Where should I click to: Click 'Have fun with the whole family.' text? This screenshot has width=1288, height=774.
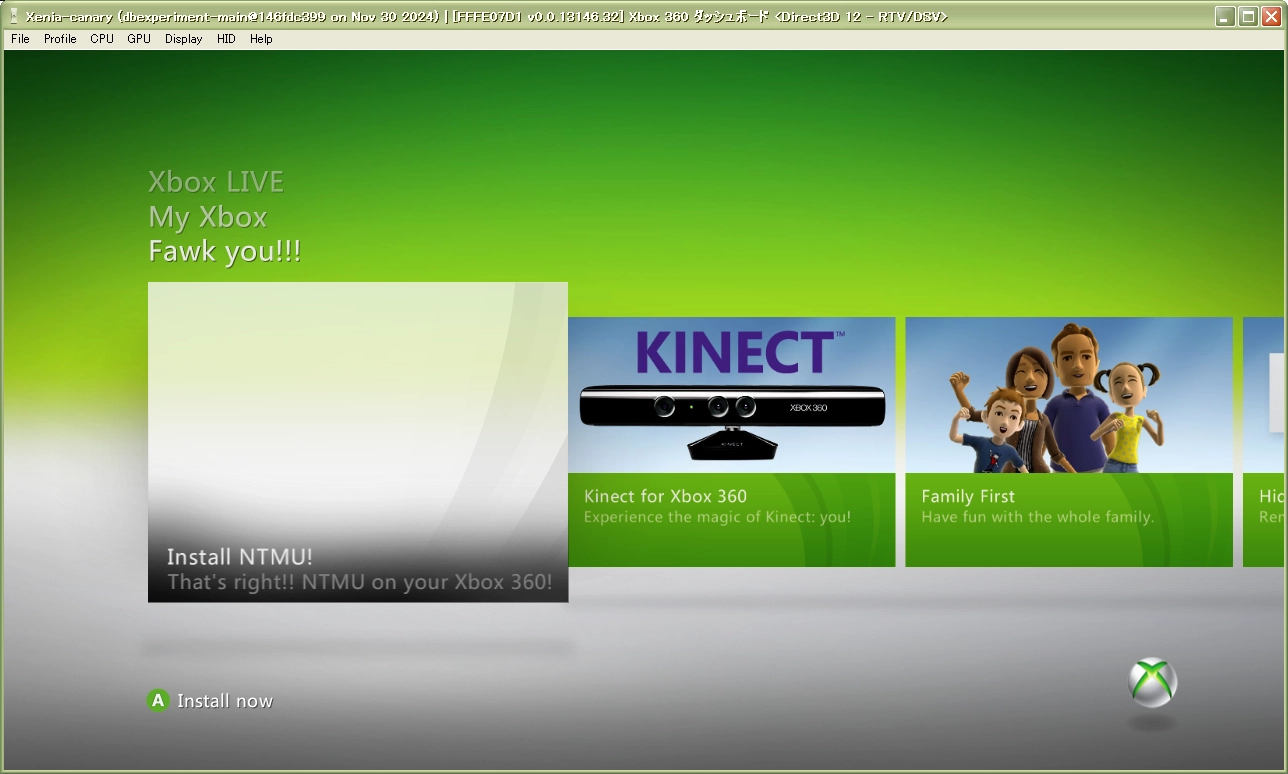1037,517
